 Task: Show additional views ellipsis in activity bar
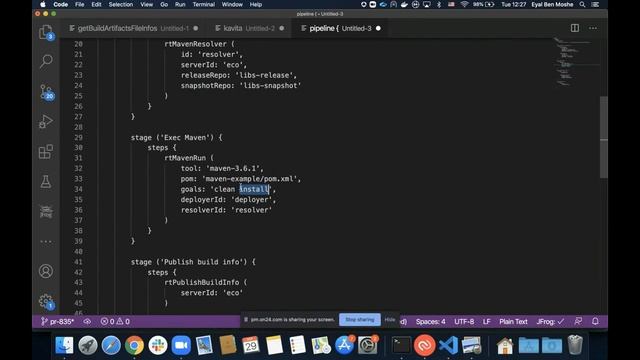(x=46, y=241)
